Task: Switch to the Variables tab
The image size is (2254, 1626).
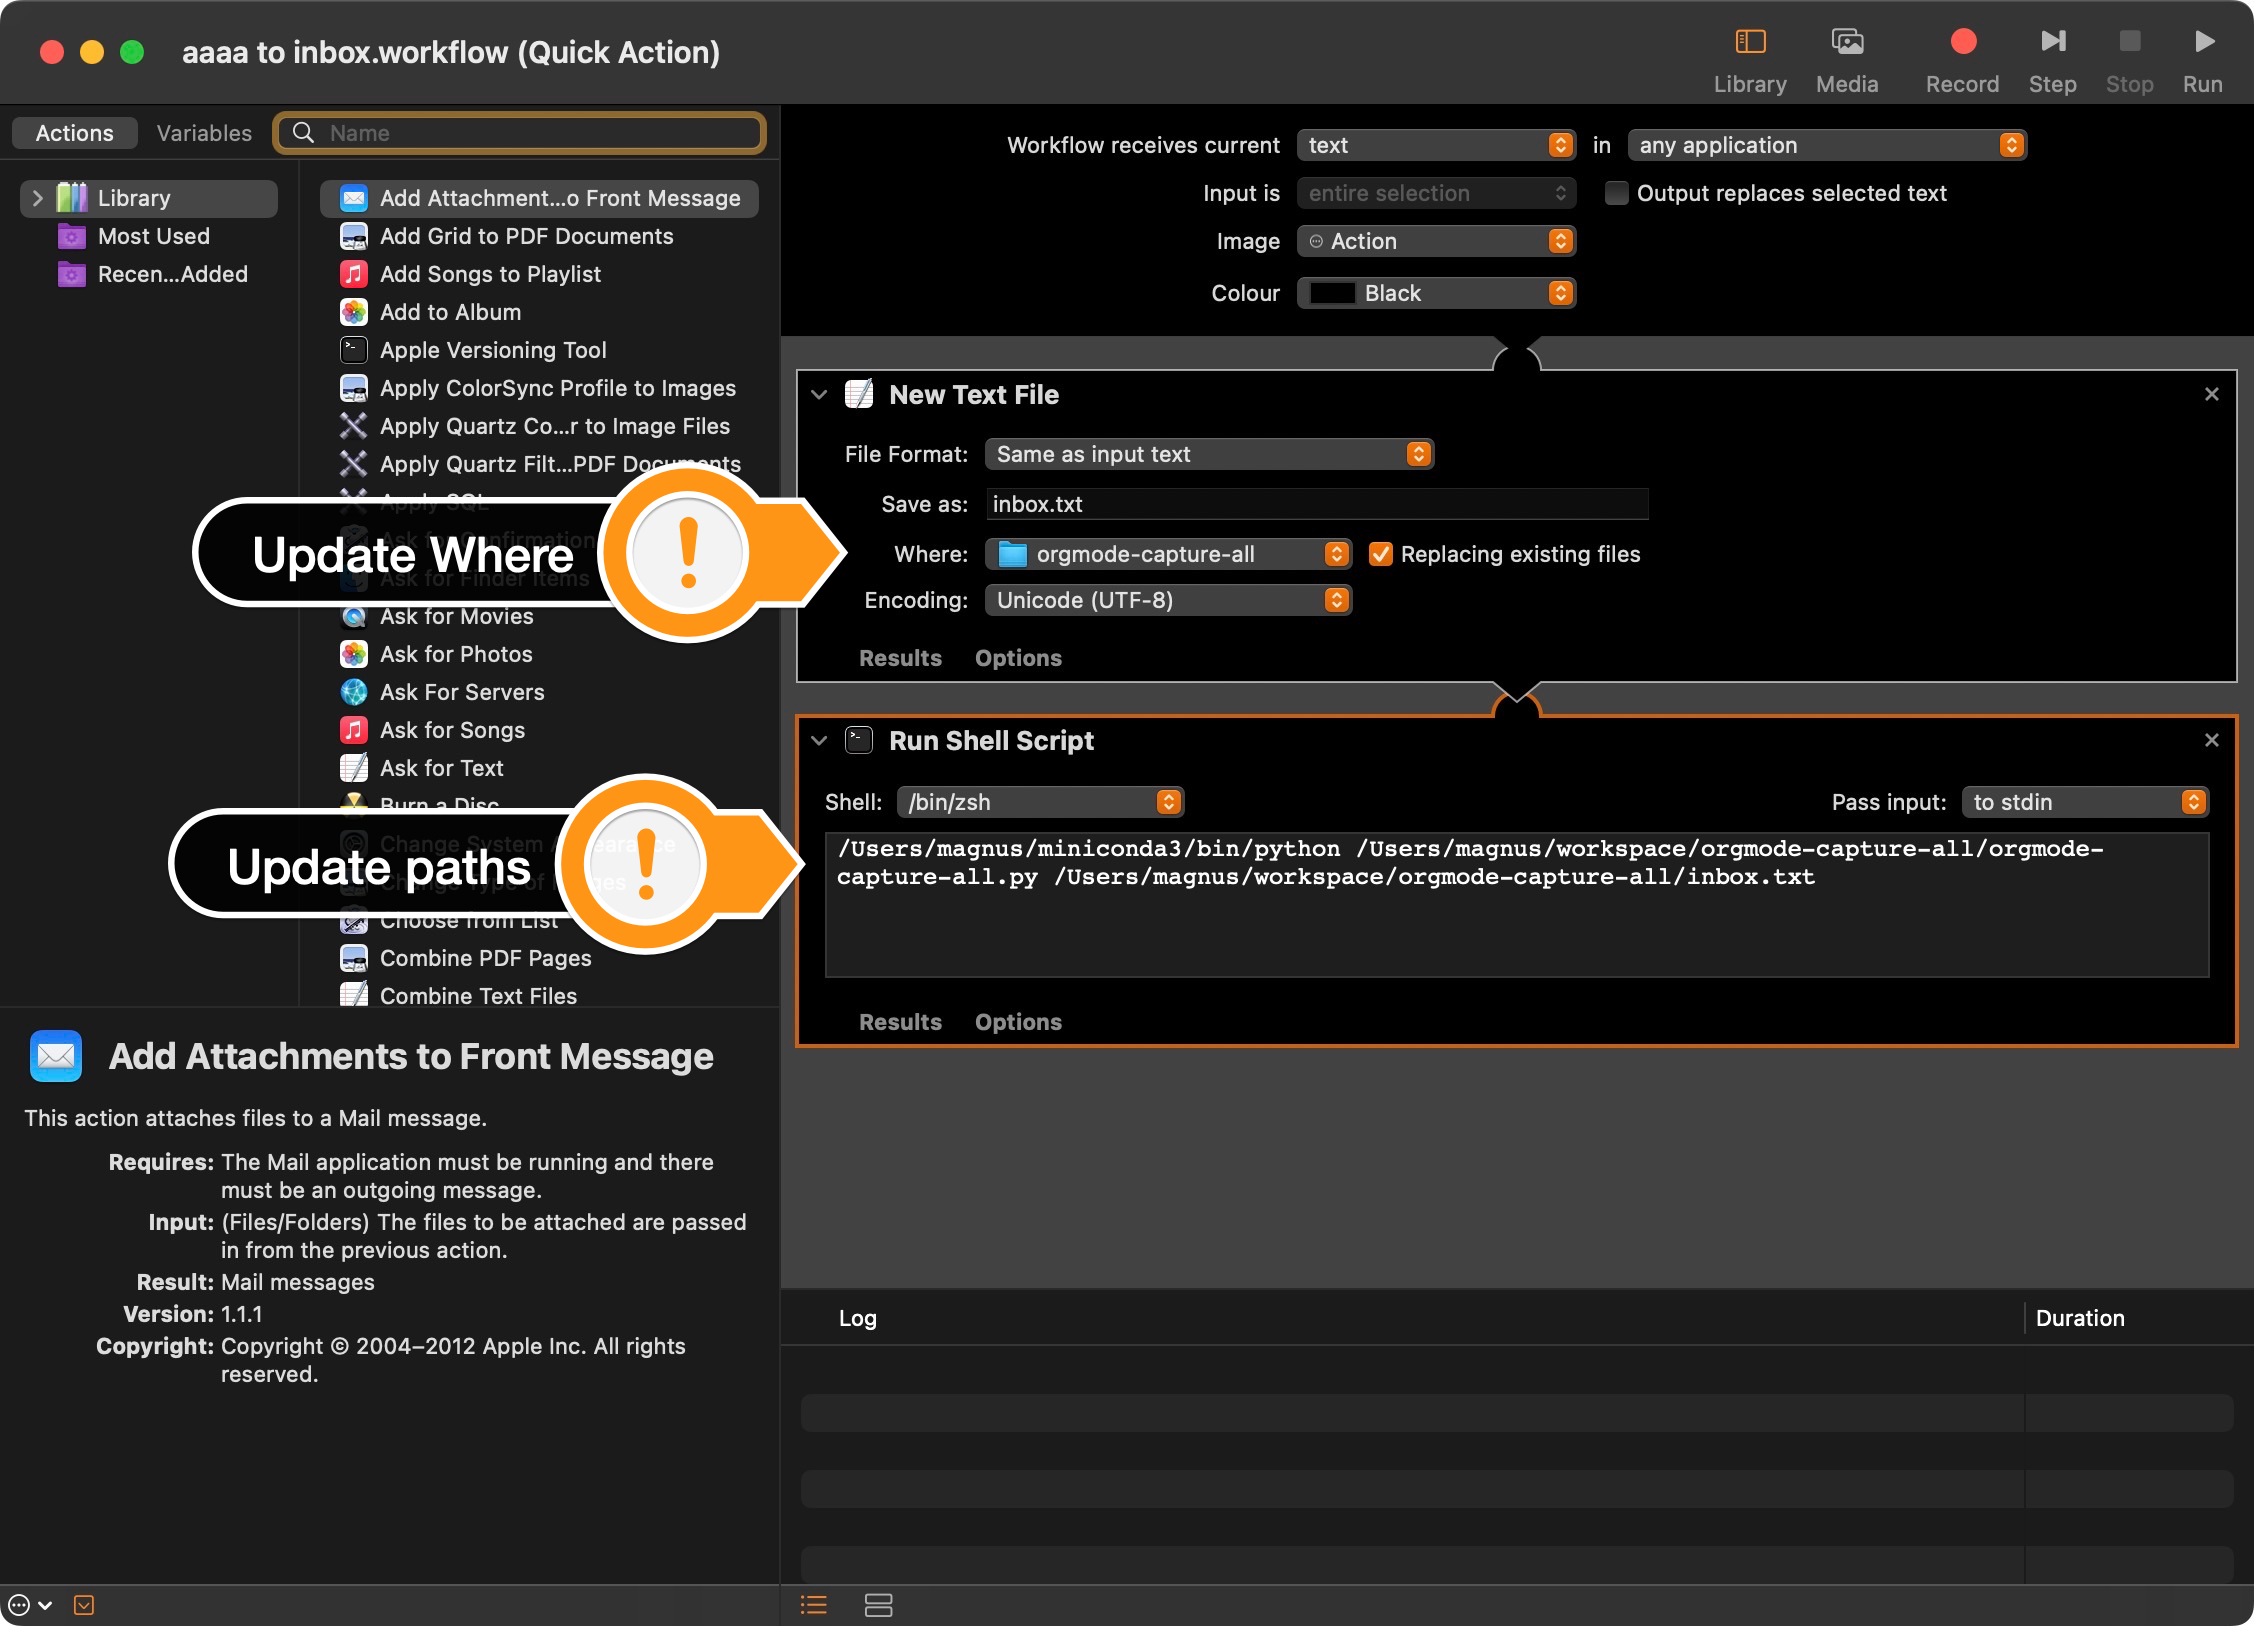Action: [x=204, y=133]
